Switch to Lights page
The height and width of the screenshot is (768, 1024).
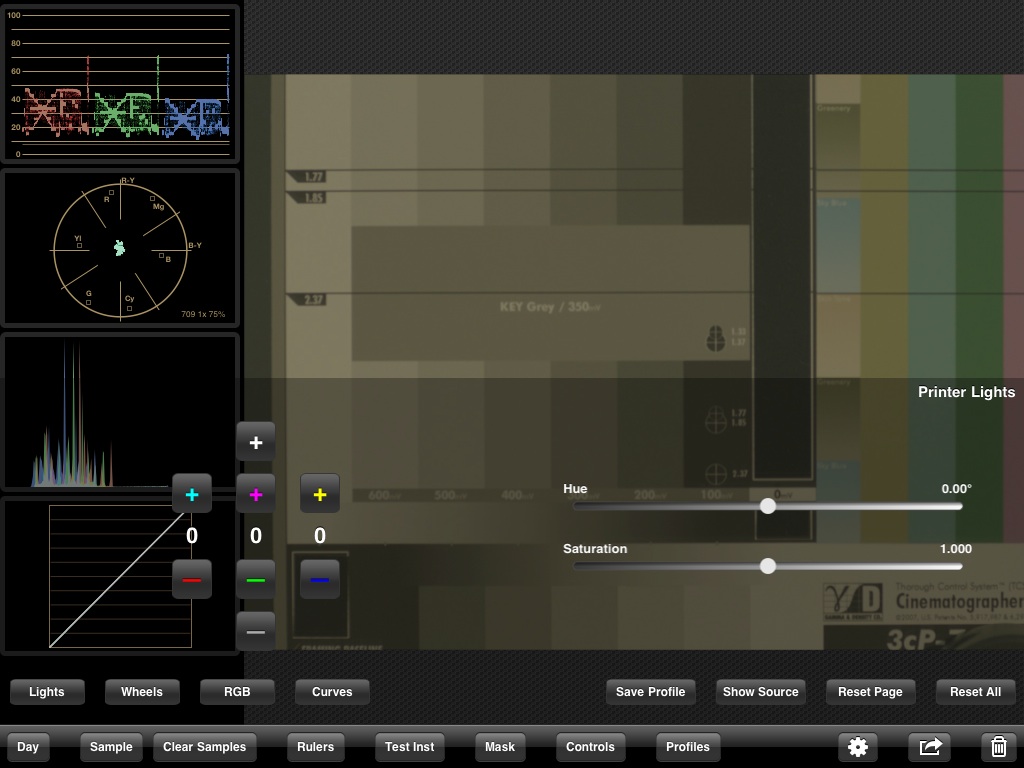tap(47, 692)
